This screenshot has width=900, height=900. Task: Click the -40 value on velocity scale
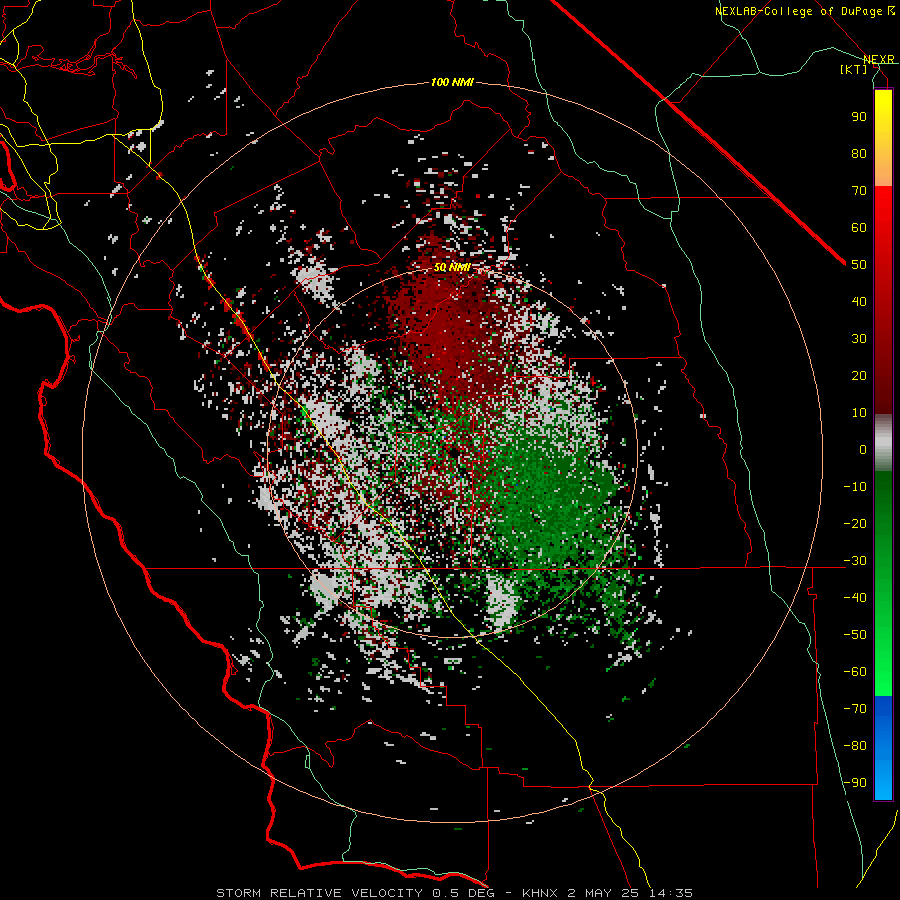point(855,598)
